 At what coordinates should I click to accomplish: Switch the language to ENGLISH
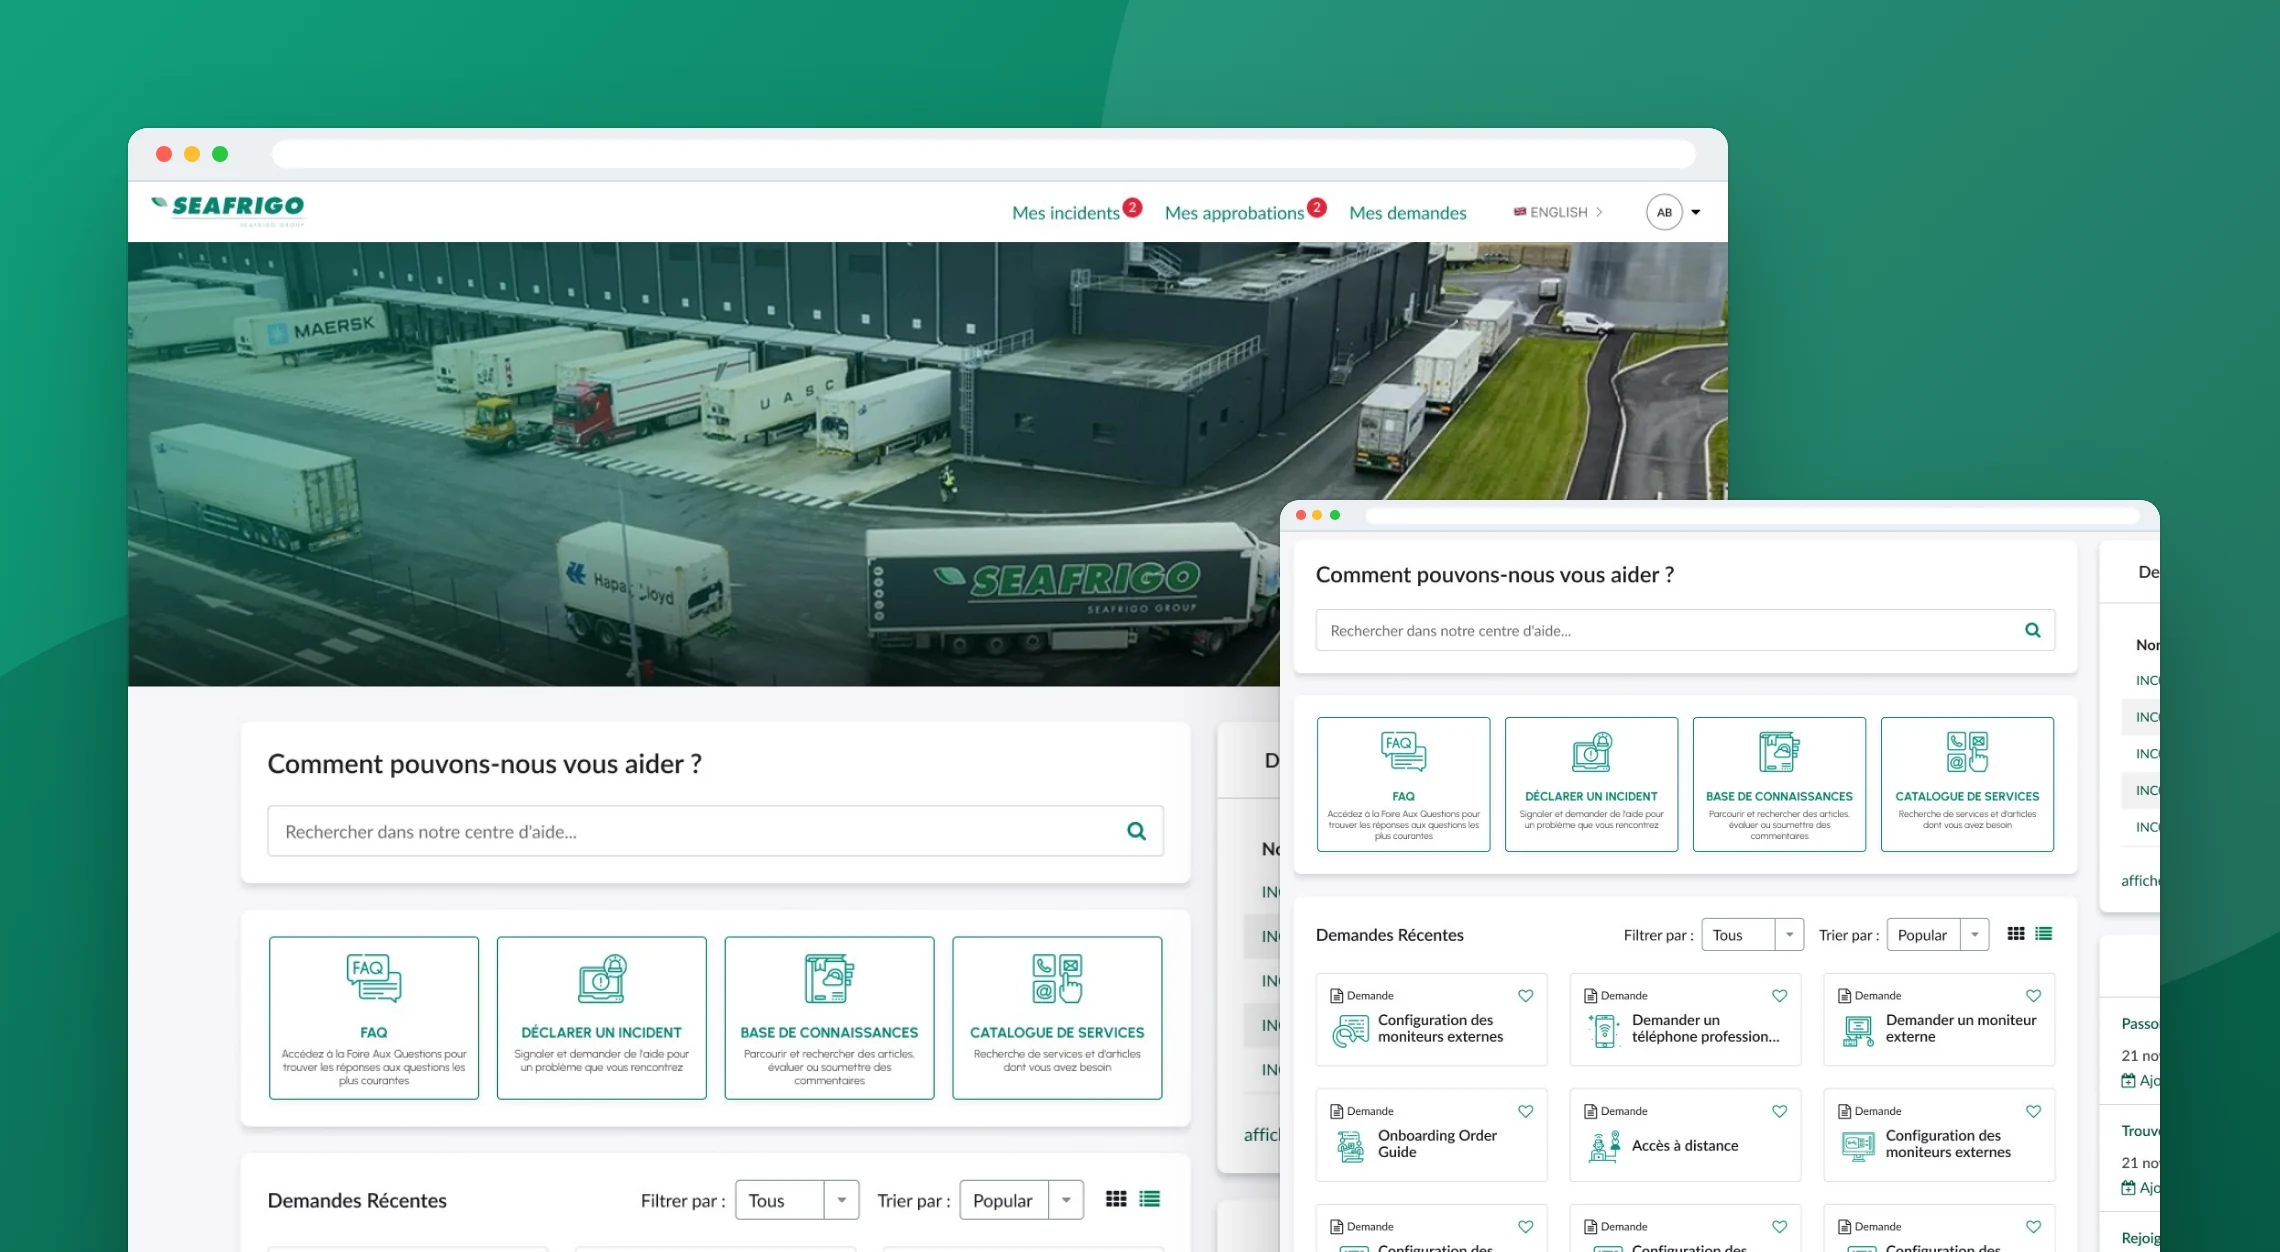pyautogui.click(x=1558, y=212)
